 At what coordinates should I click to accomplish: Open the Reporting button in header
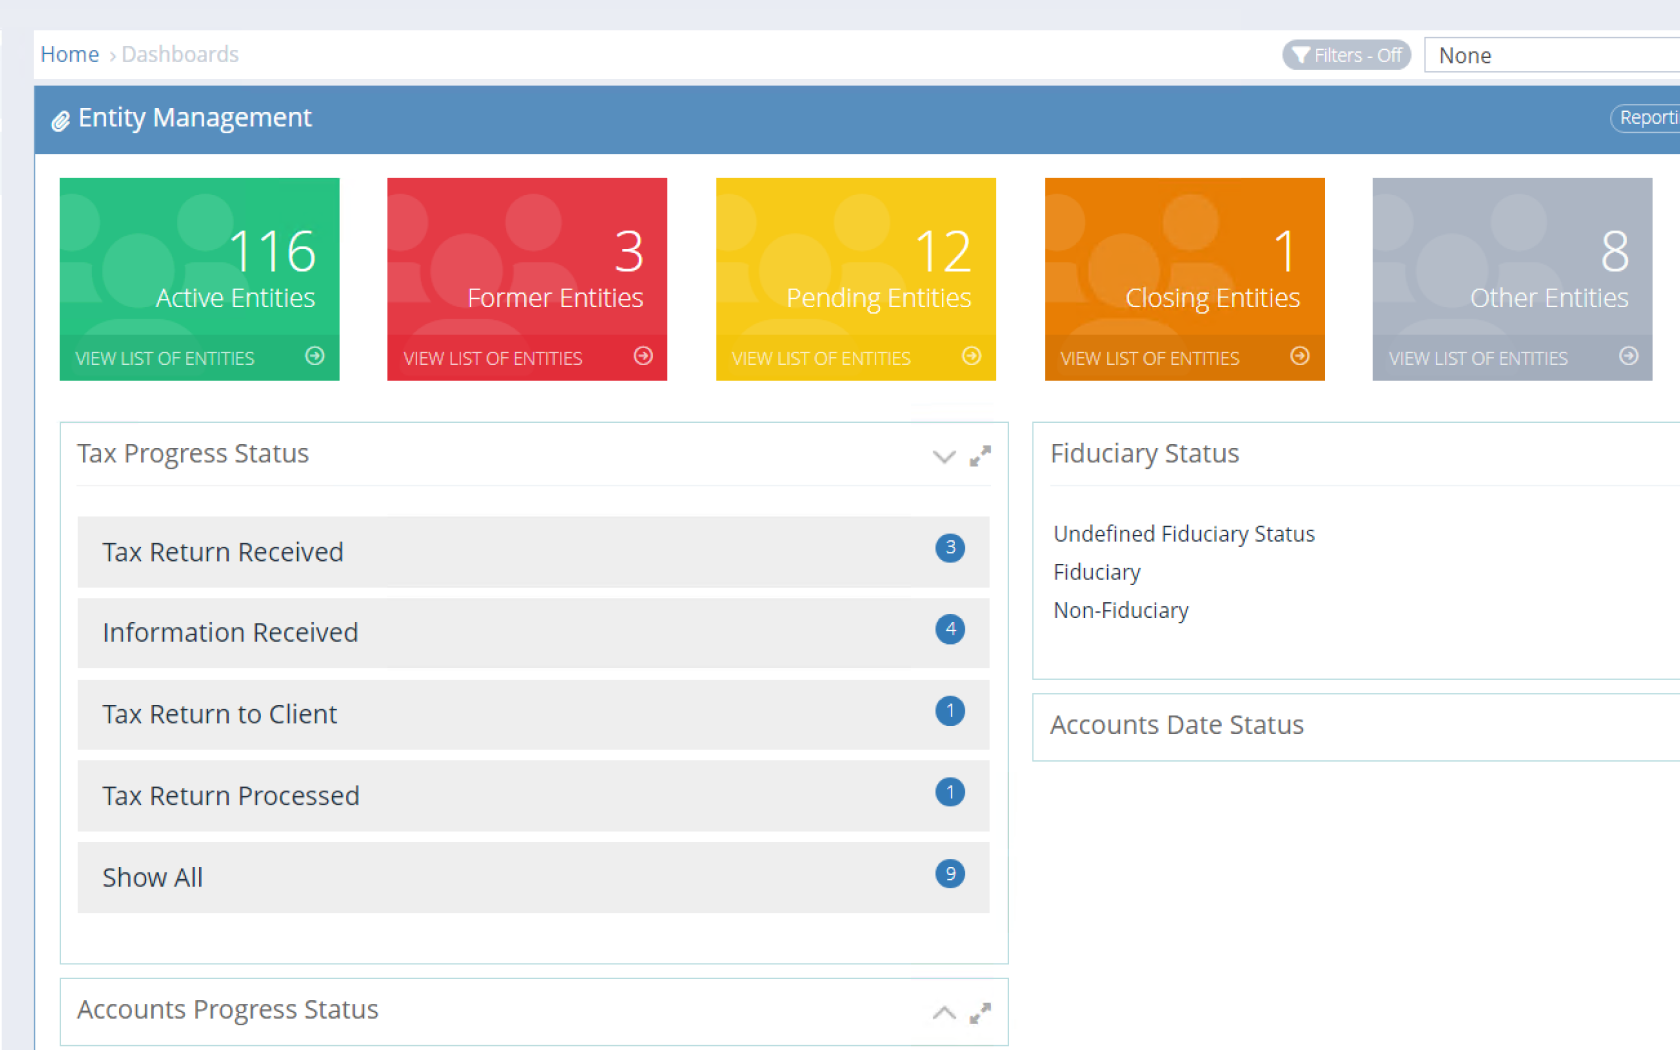(x=1647, y=118)
